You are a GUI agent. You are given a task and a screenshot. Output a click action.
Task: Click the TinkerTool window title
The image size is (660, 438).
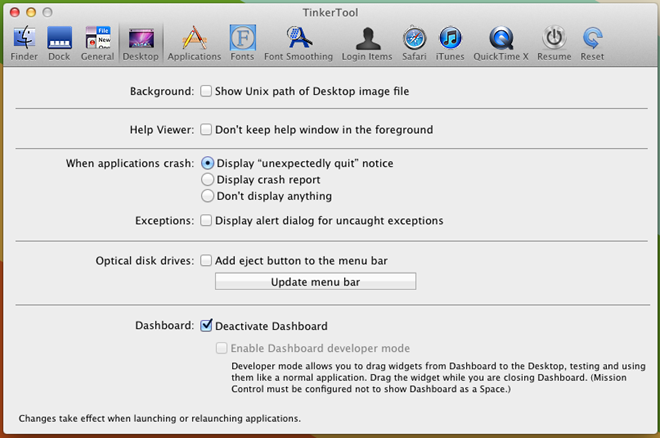pos(330,13)
